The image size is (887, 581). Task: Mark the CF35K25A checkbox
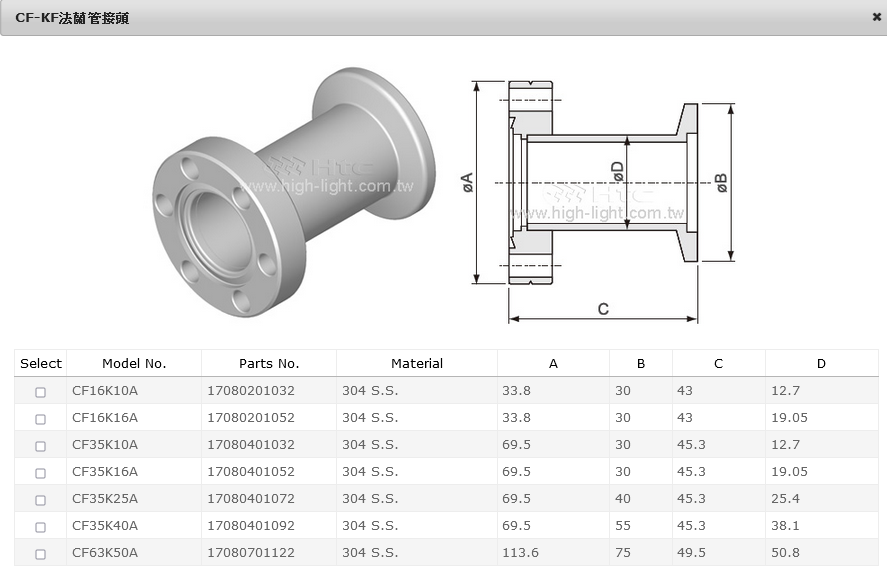click(41, 500)
